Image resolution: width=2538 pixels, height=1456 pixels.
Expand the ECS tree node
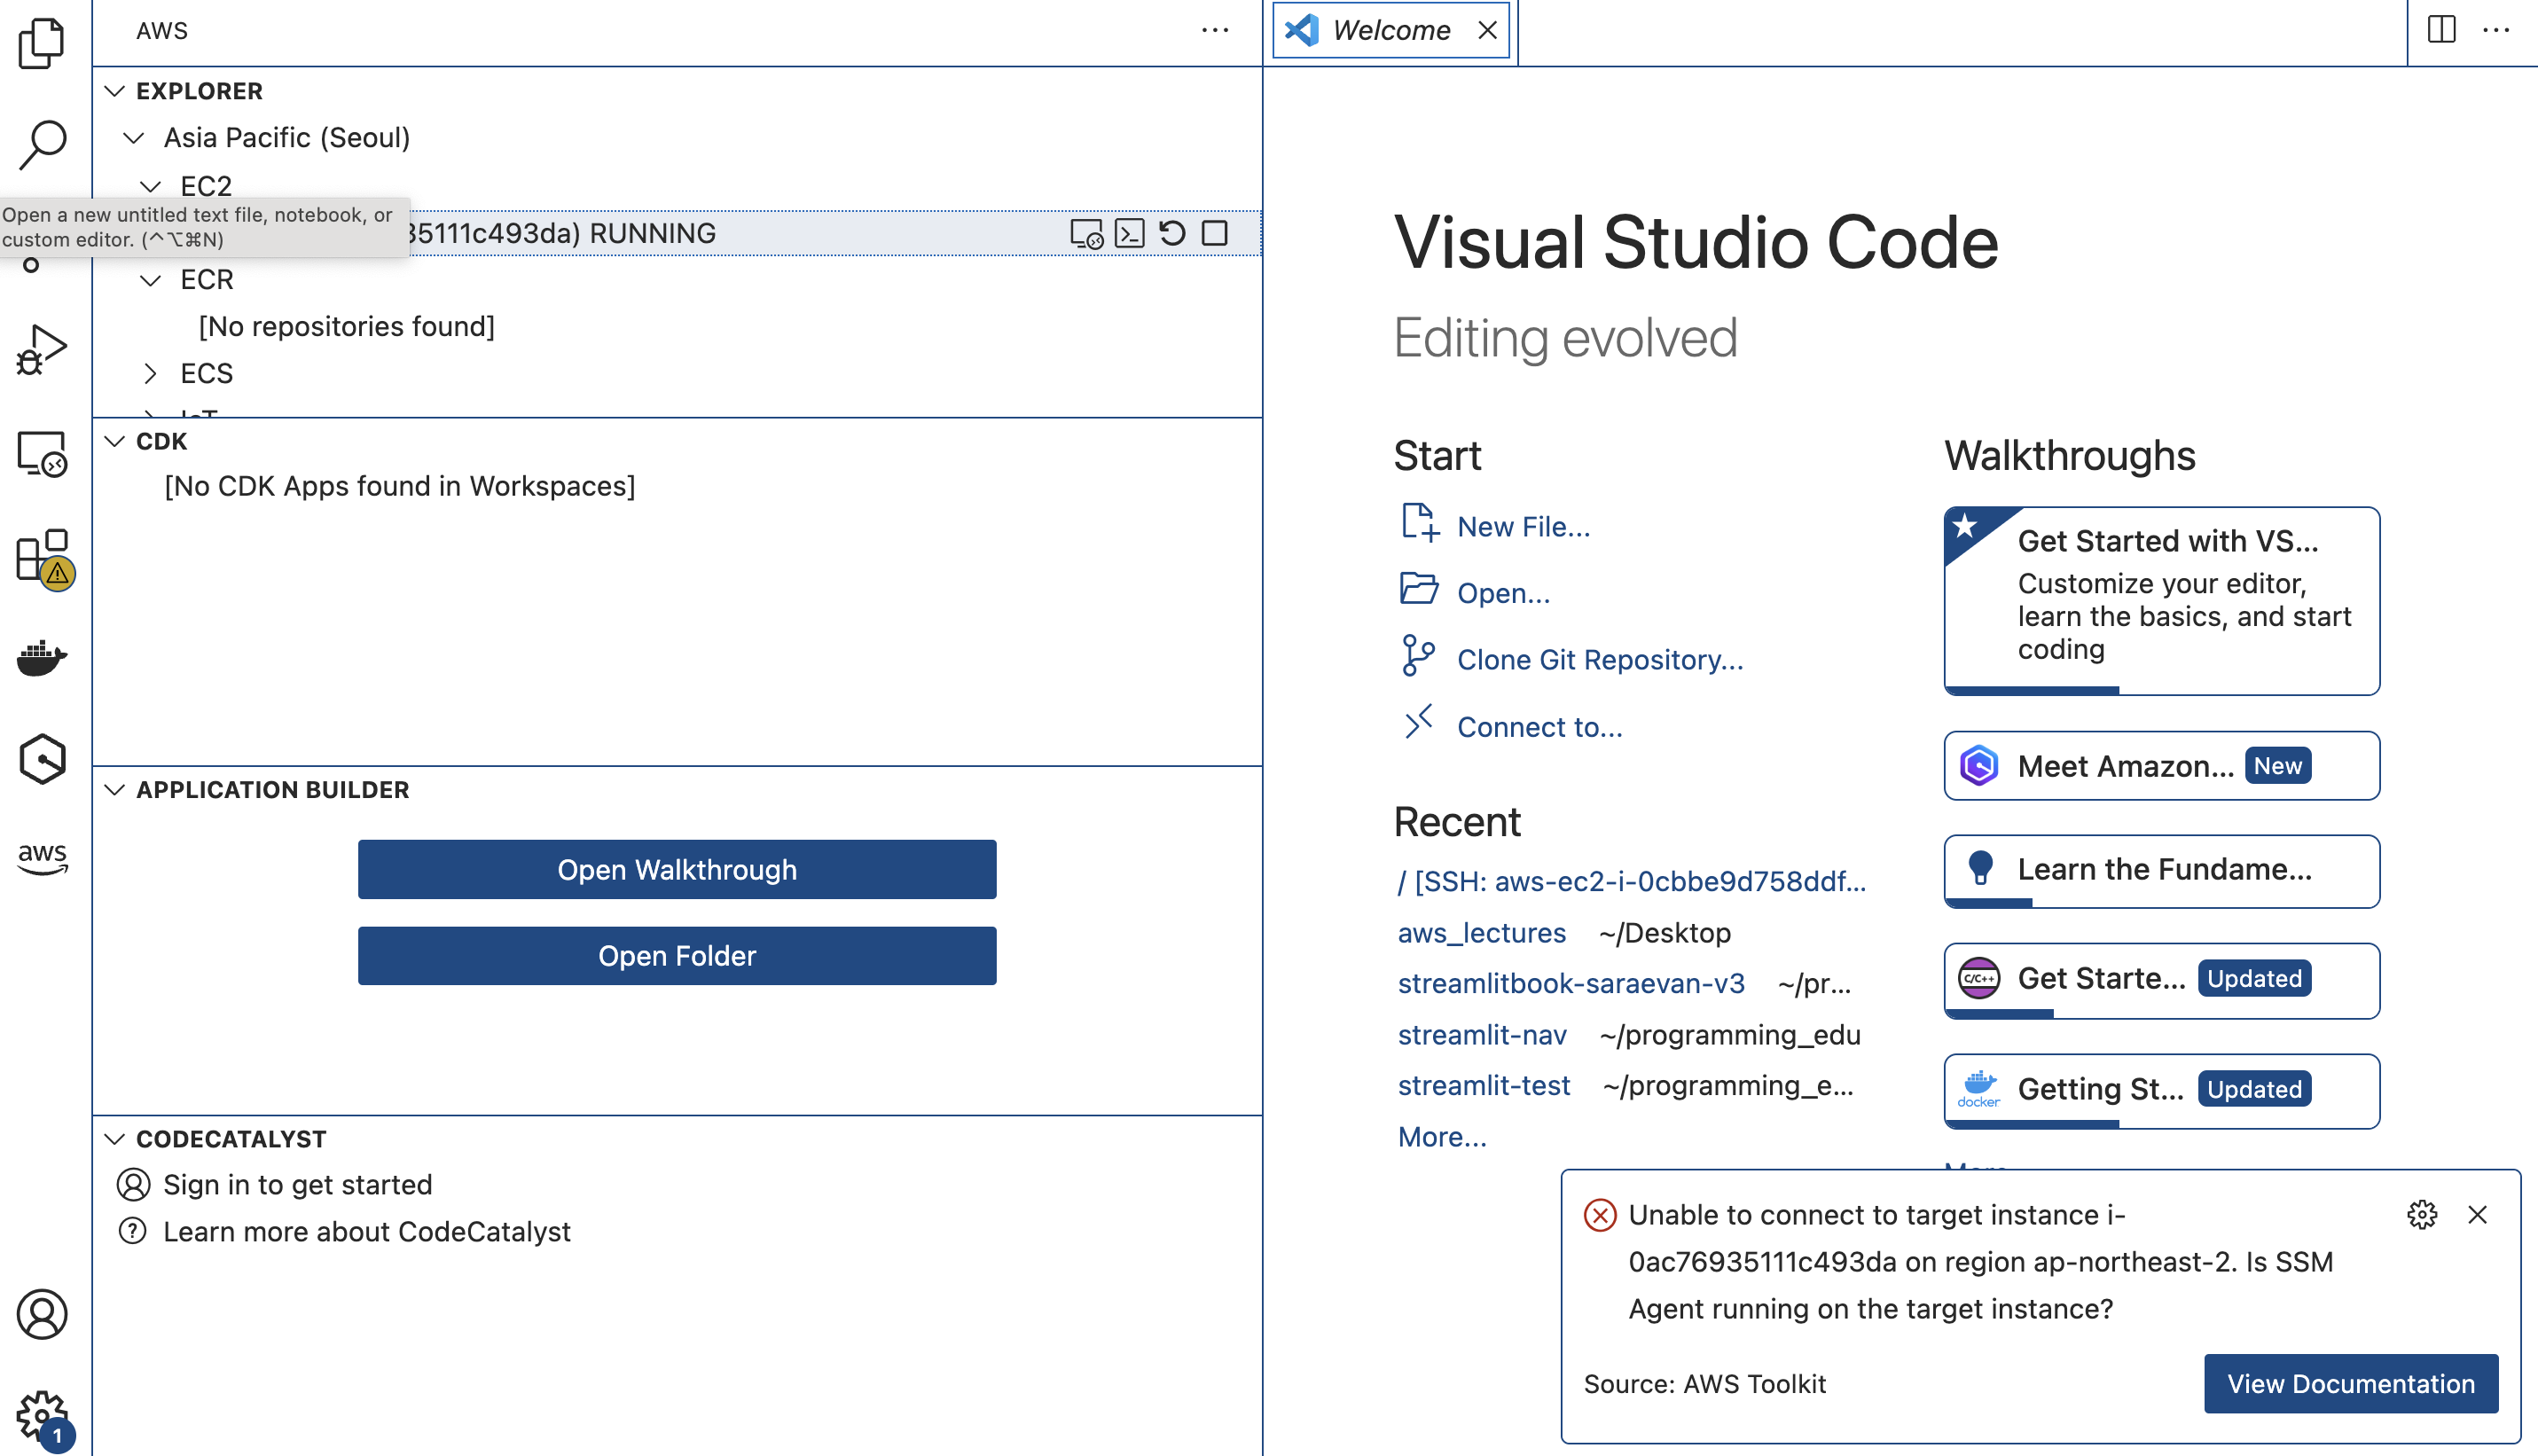coord(150,373)
